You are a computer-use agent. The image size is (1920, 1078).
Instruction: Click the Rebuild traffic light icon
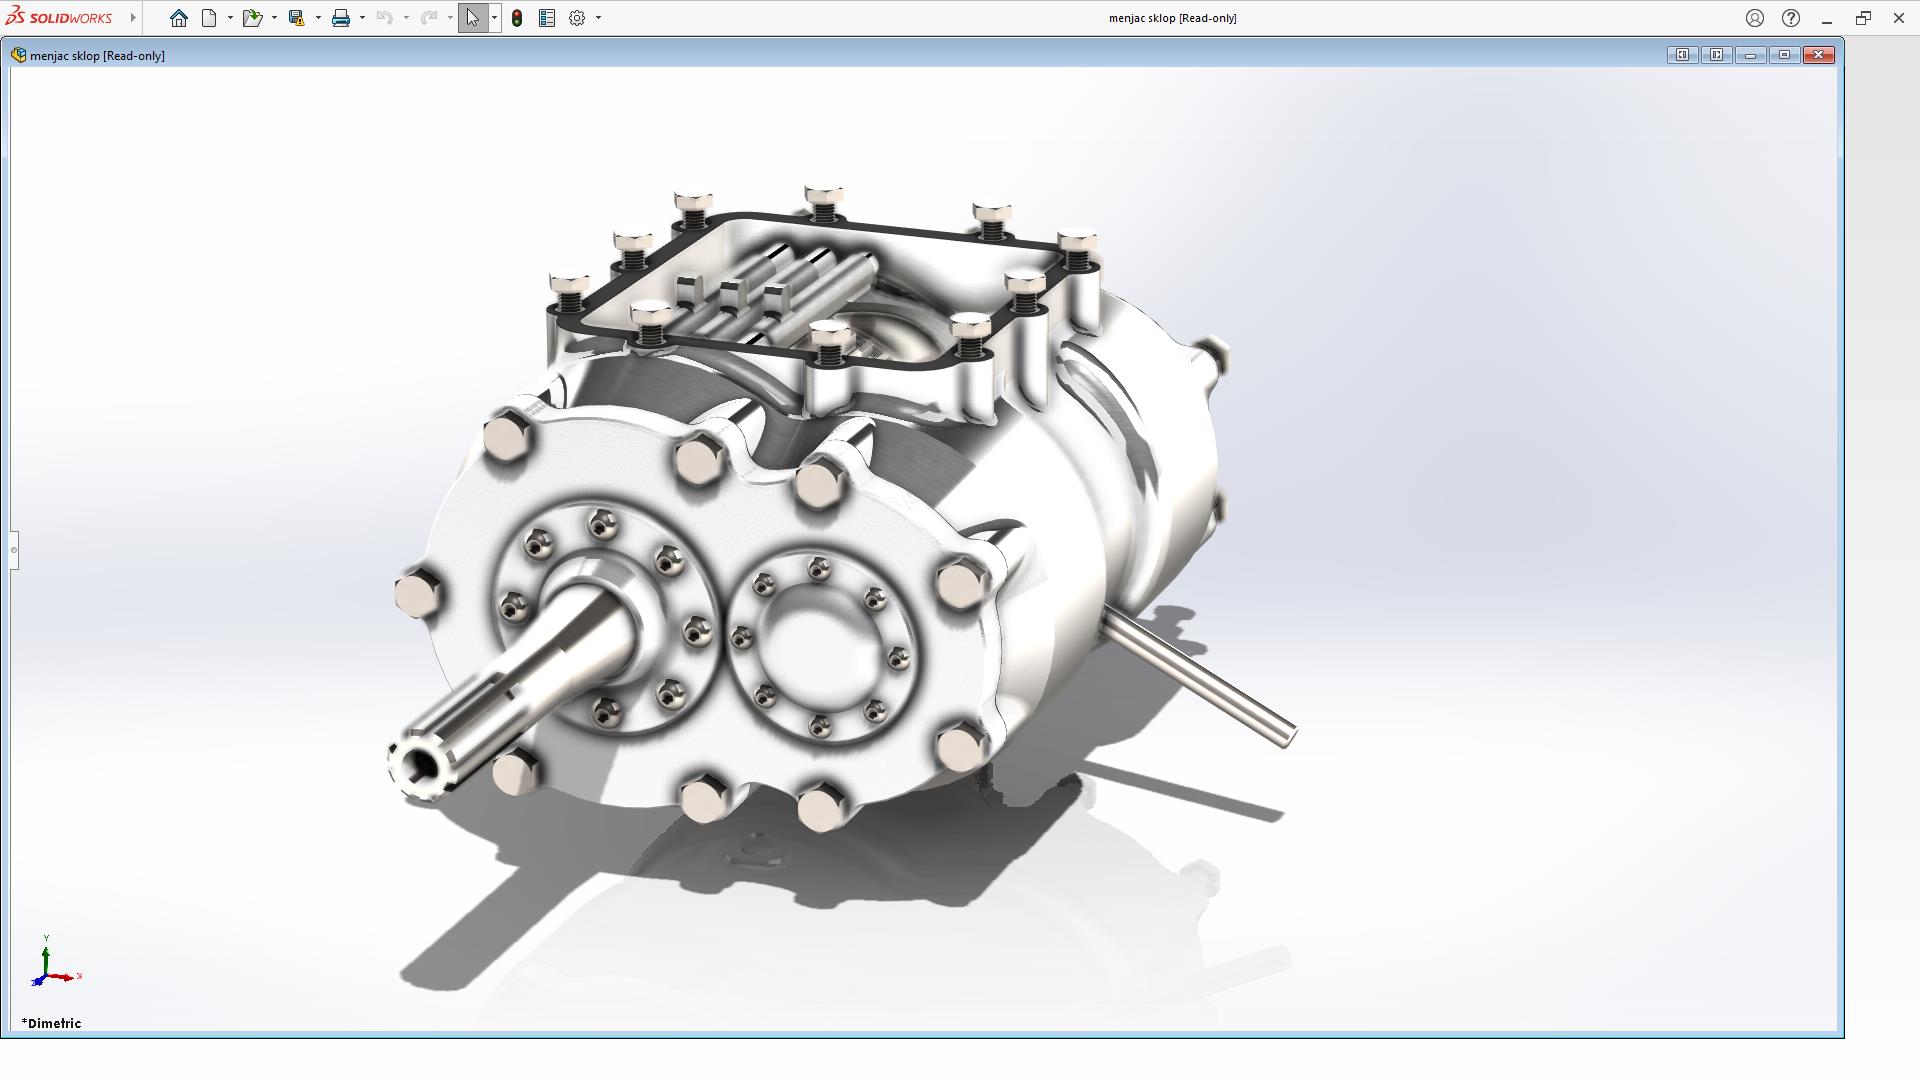[x=517, y=18]
